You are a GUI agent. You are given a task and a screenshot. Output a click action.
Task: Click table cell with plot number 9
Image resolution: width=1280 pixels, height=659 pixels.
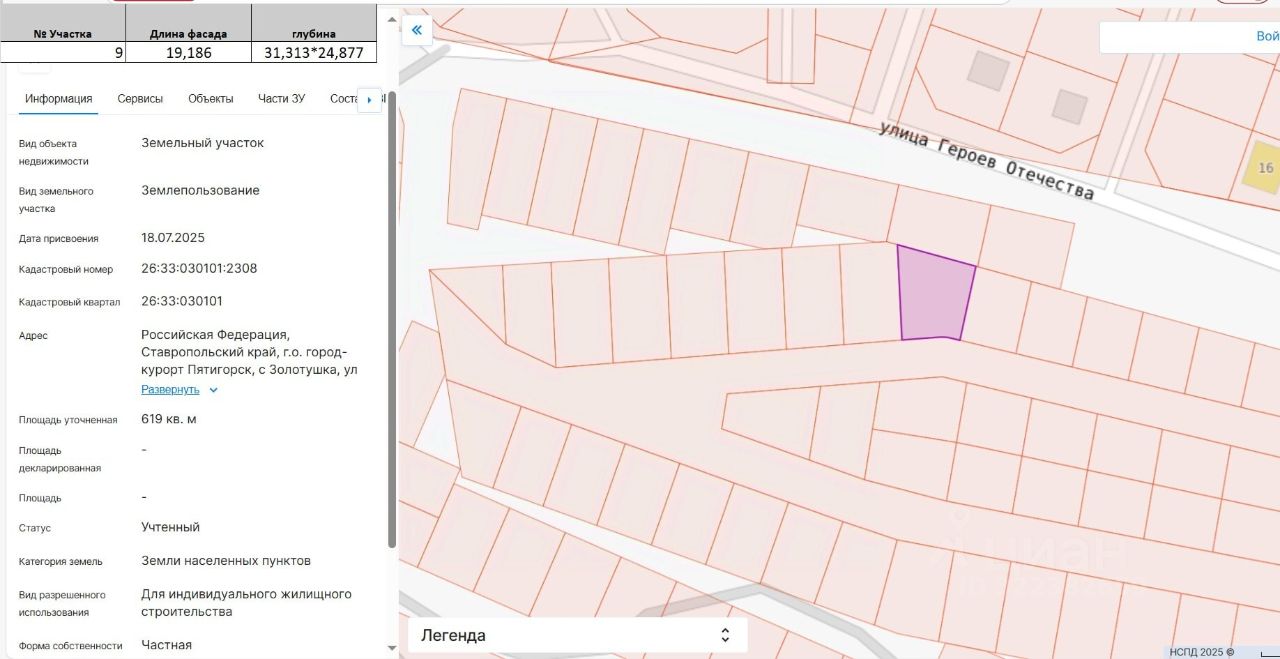(x=63, y=53)
